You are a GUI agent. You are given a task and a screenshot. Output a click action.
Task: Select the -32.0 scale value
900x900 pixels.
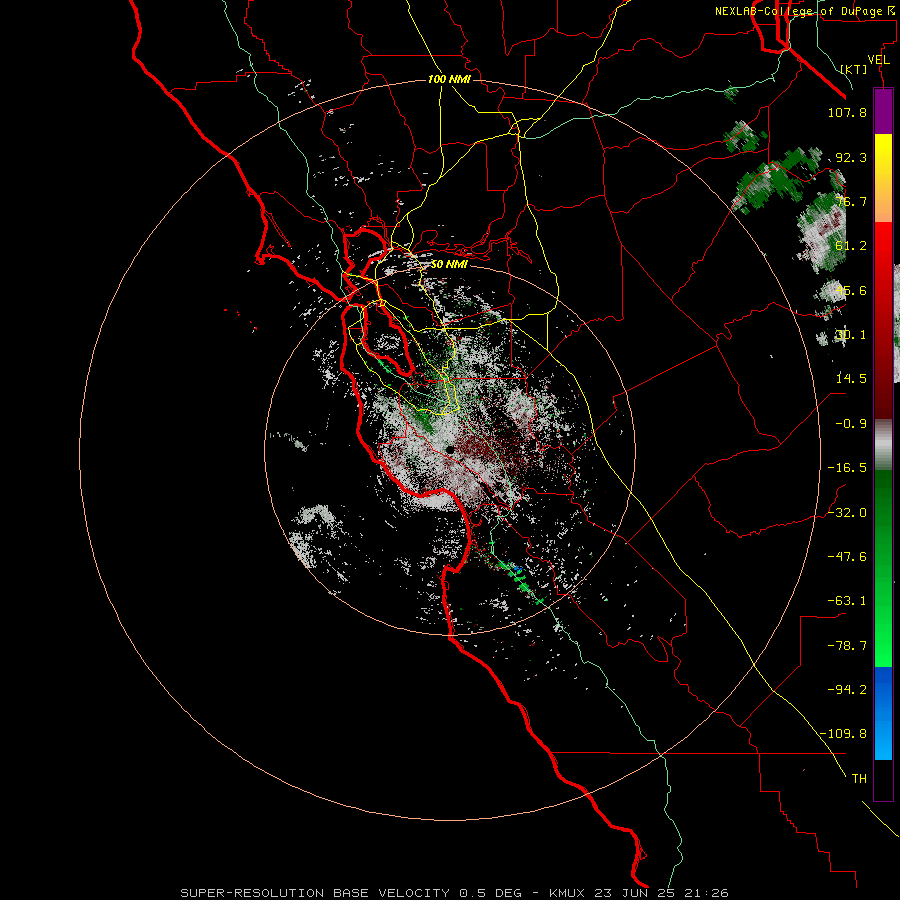click(847, 513)
